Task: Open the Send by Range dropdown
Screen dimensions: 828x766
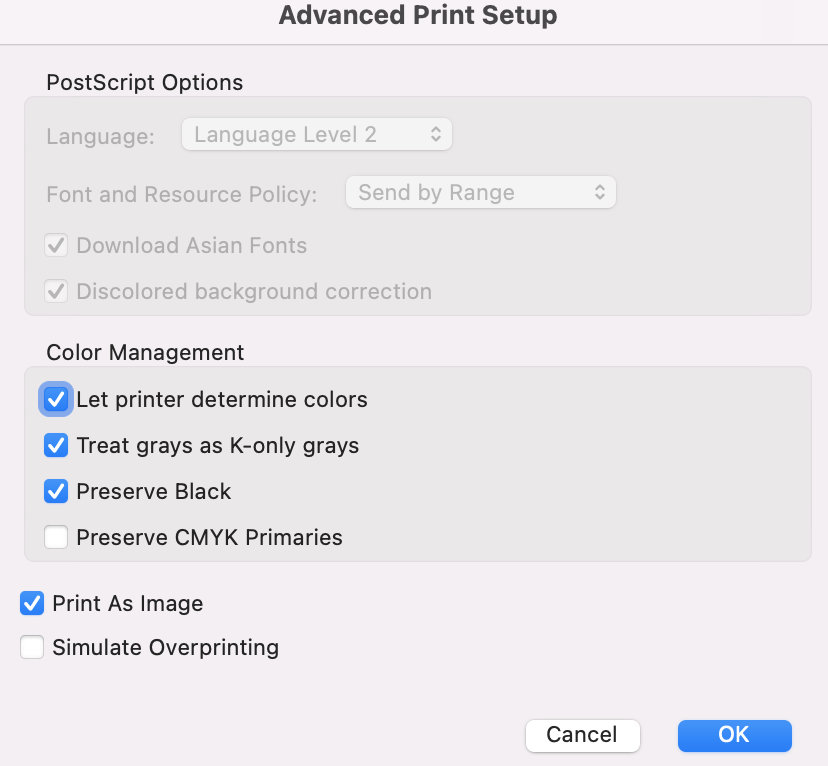Action: point(480,193)
